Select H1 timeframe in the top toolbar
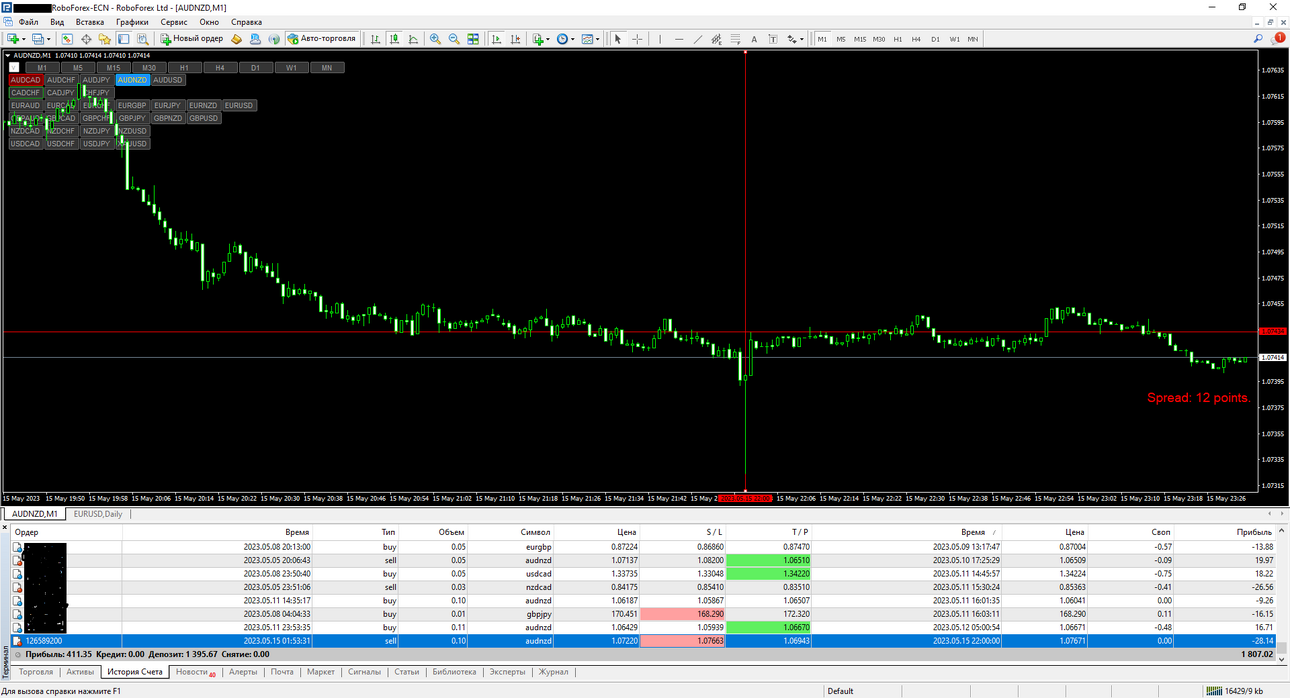Image resolution: width=1290 pixels, height=698 pixels. [898, 39]
